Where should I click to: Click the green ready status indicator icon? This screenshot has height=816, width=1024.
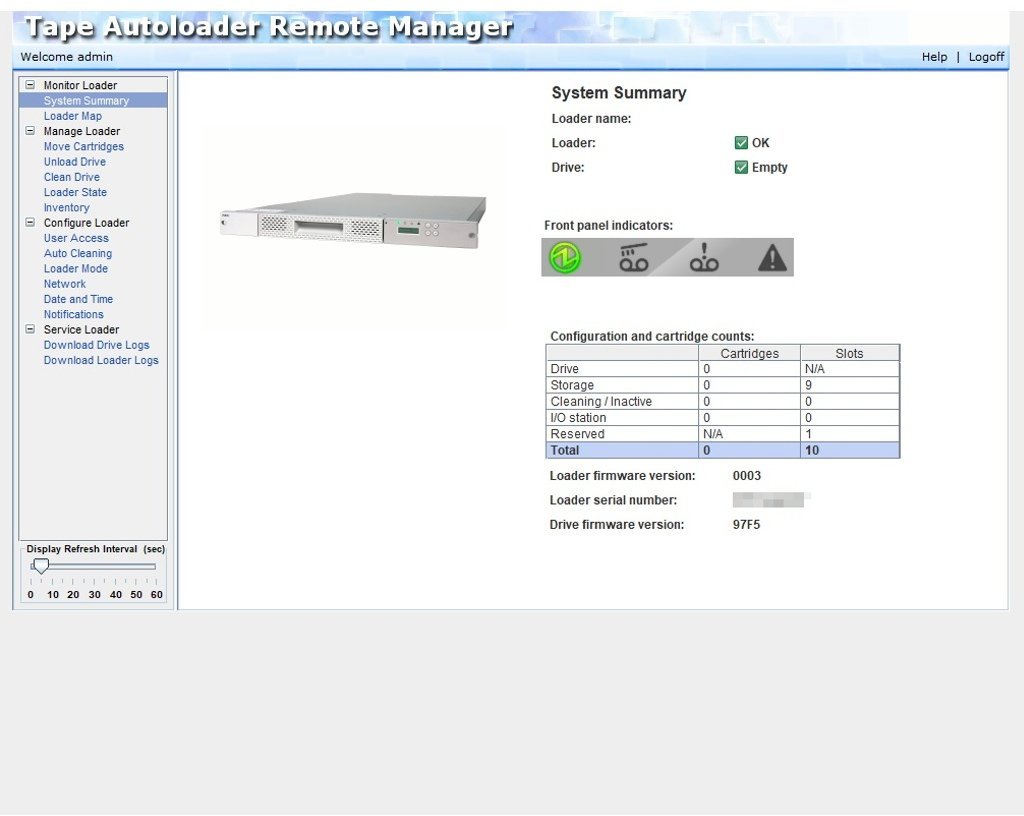tap(565, 258)
